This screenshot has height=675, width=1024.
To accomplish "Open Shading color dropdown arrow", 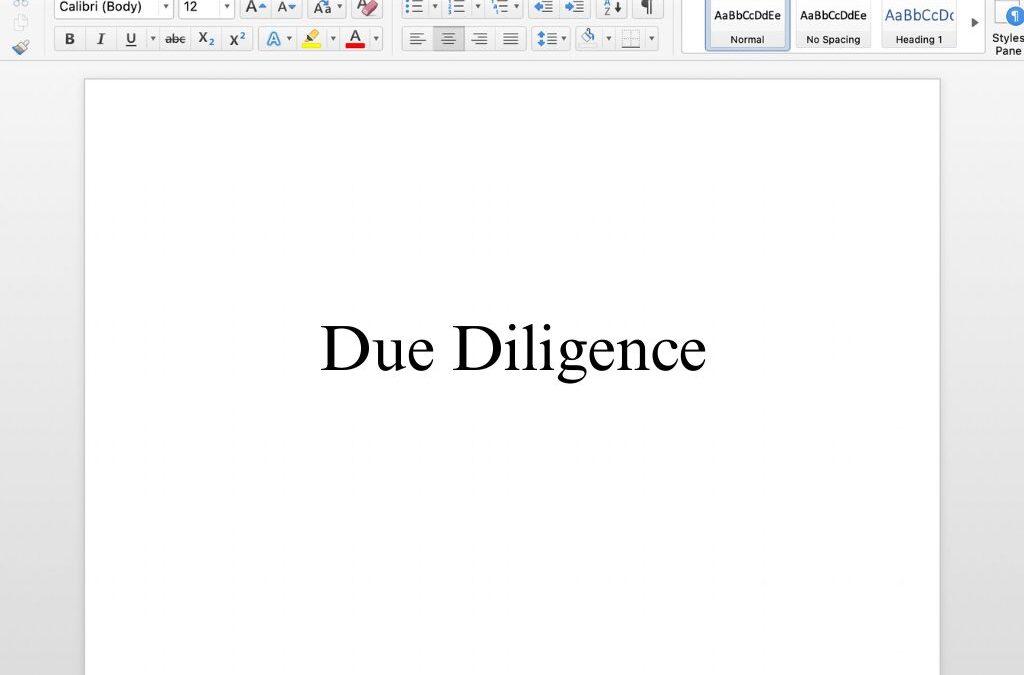I will coord(609,39).
